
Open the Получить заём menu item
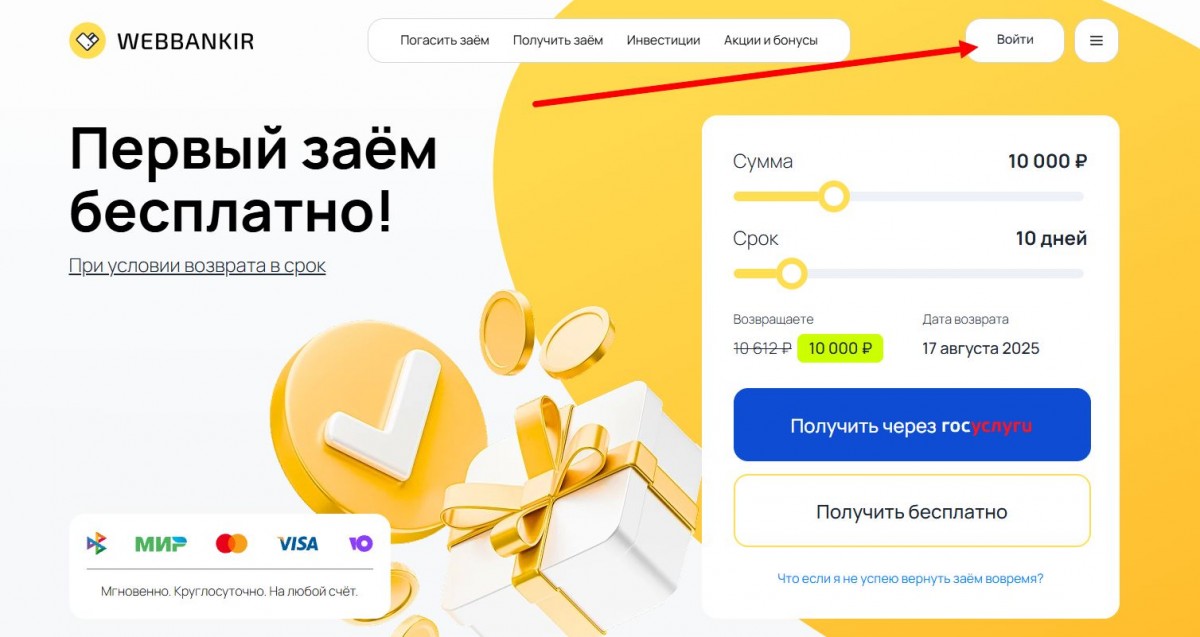[x=558, y=41]
